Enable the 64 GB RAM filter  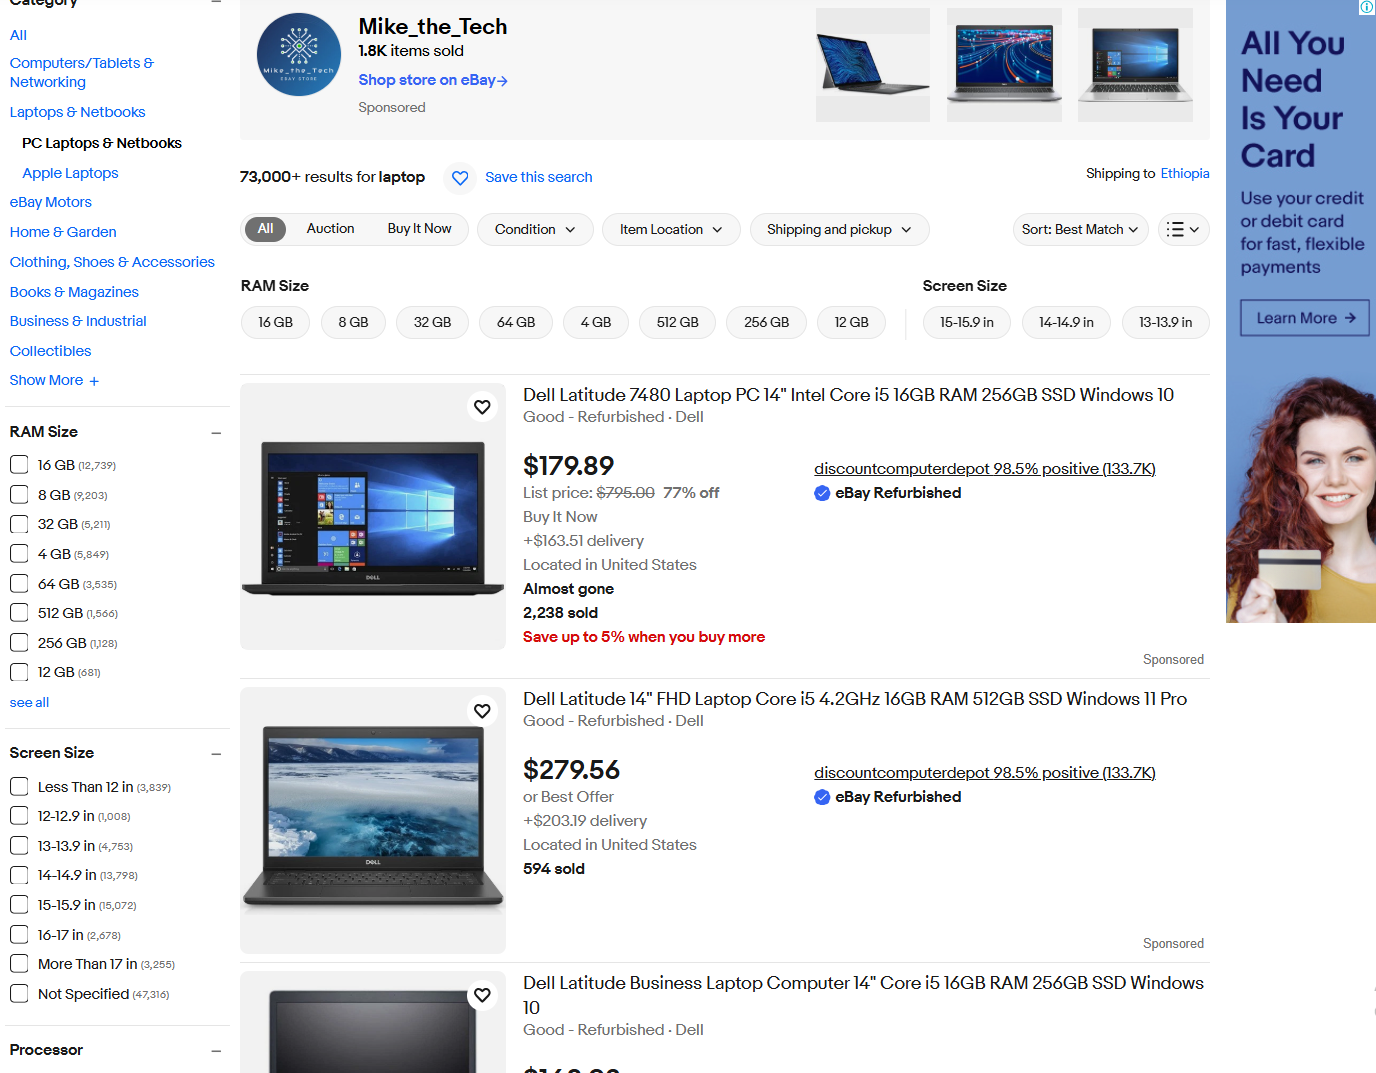point(19,583)
